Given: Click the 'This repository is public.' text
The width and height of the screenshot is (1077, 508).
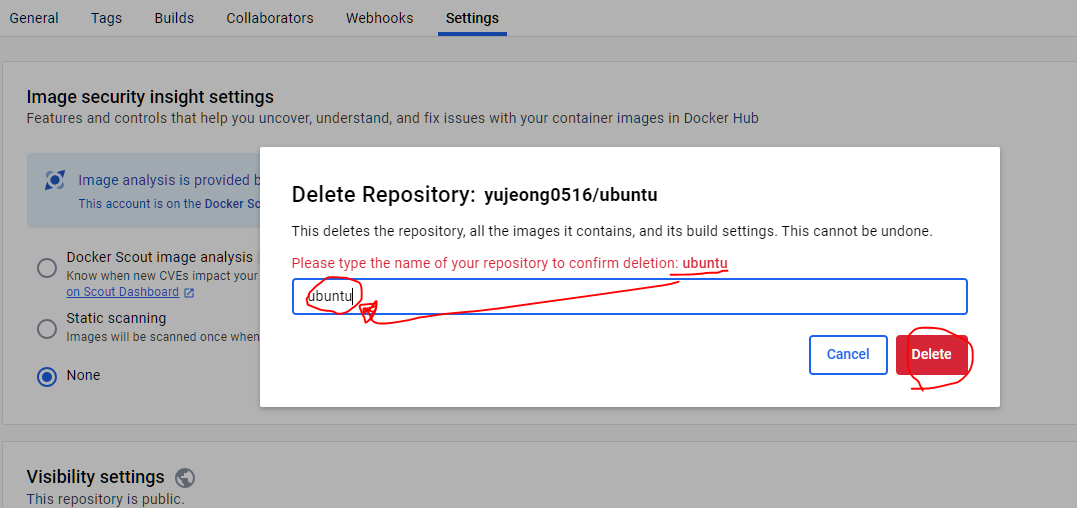Looking at the screenshot, I should coord(106,499).
